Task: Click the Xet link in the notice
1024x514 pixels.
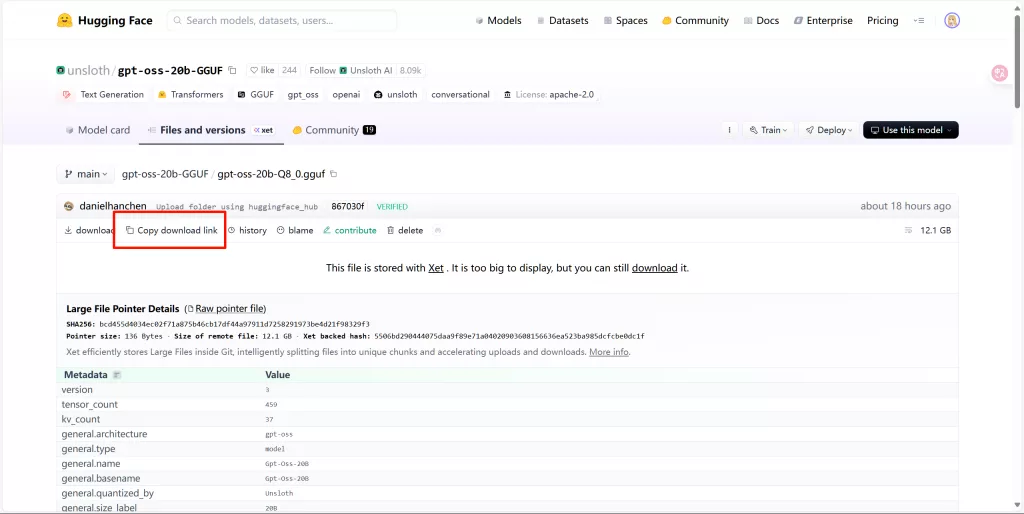Action: 436,268
